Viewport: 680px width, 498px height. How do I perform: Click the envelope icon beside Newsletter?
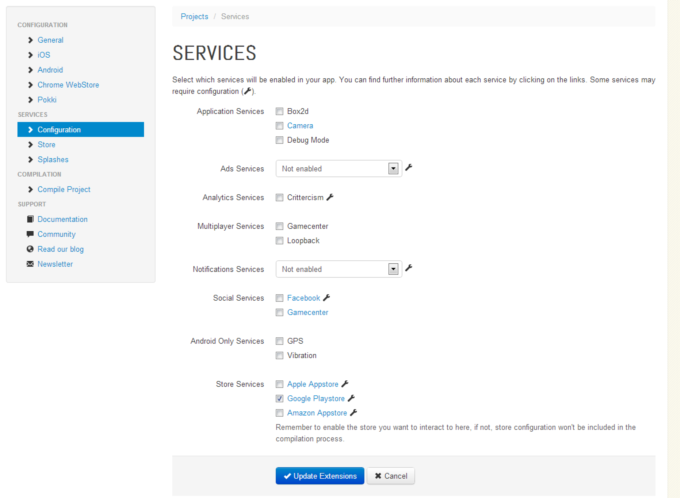[30, 264]
